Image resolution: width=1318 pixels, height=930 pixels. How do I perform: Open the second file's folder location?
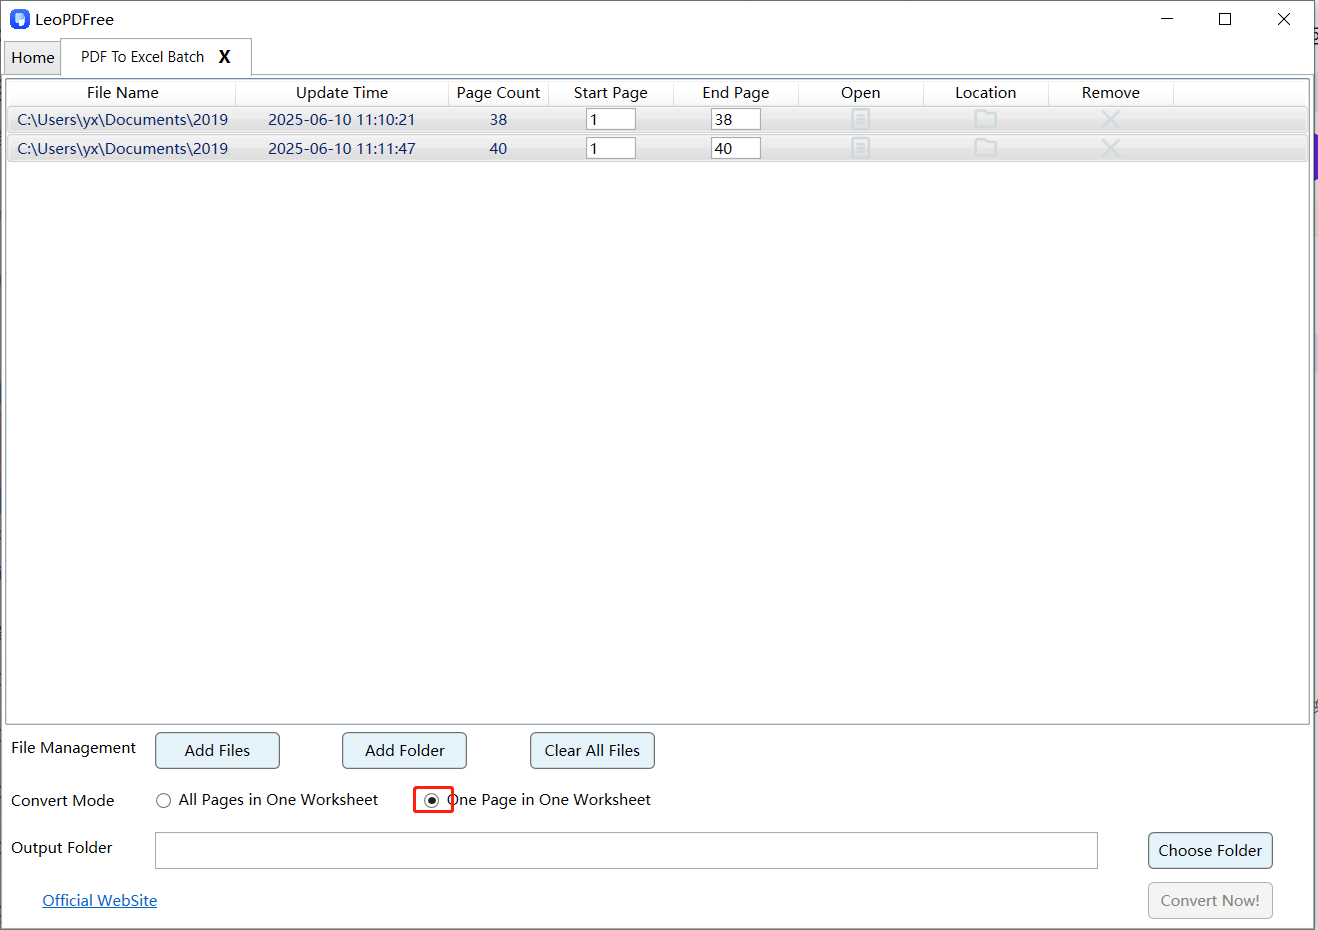click(985, 147)
